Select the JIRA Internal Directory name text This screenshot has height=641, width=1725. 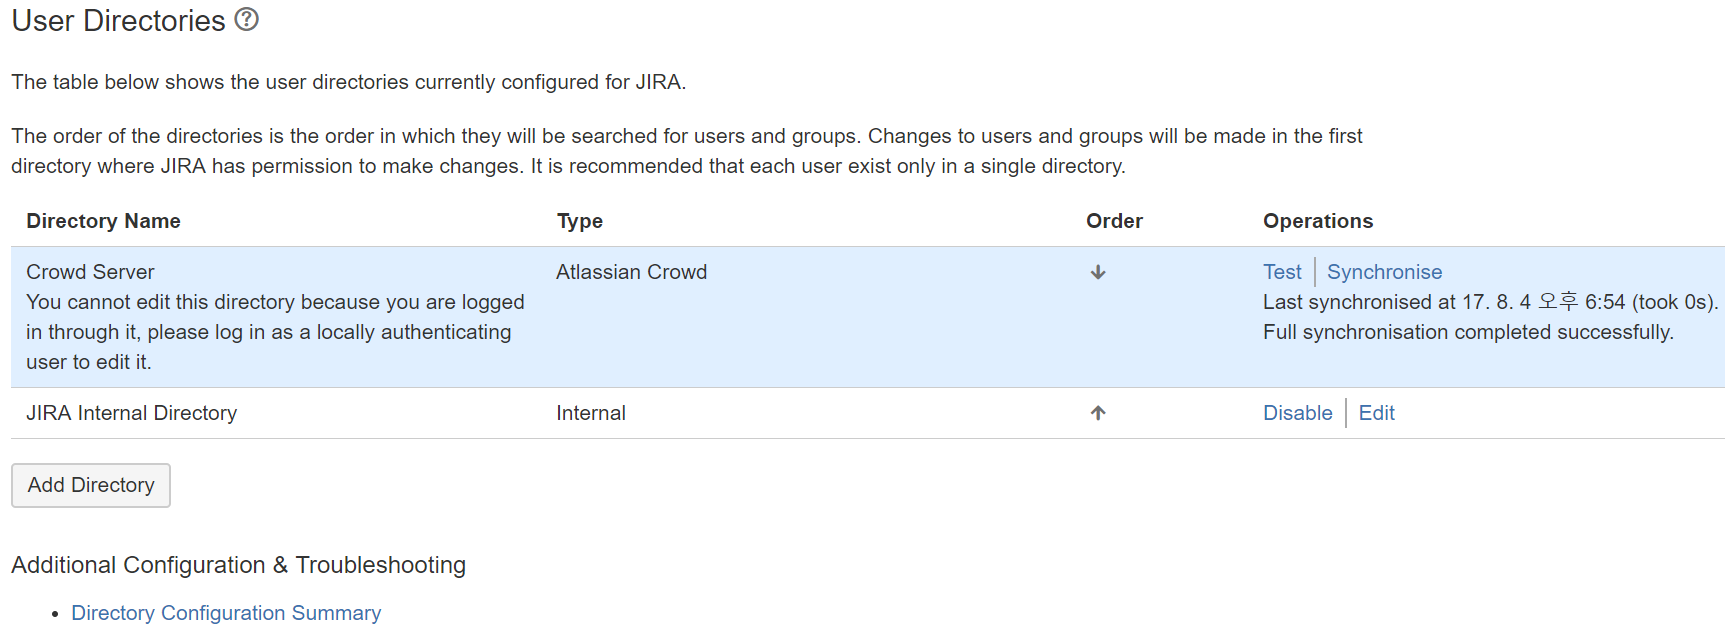[x=131, y=413]
